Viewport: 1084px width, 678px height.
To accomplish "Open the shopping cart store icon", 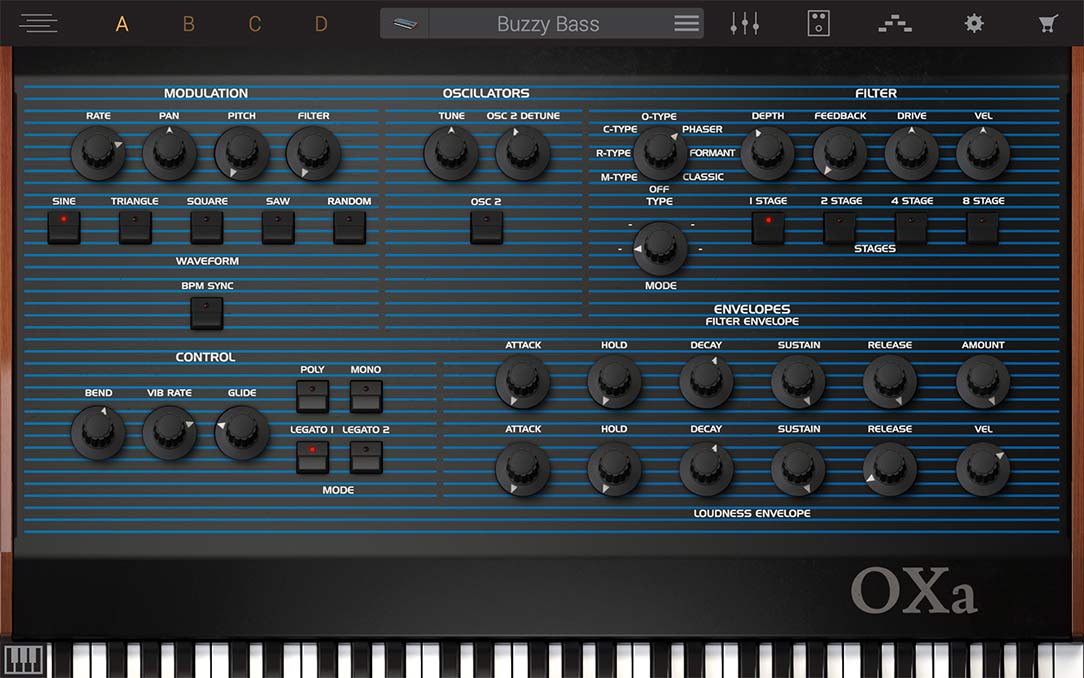I will coord(1048,23).
